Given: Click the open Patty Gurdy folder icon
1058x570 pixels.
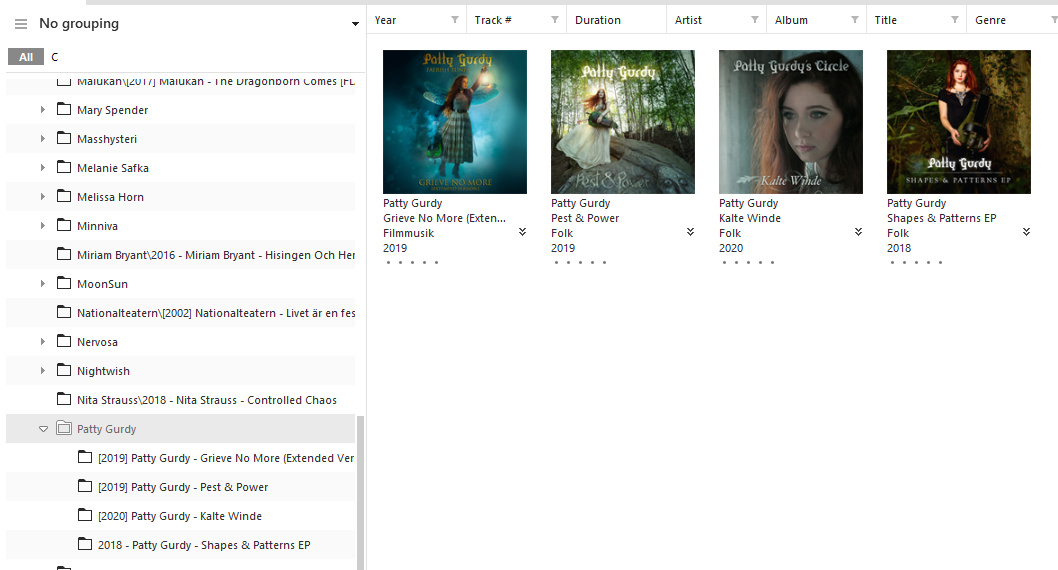Looking at the screenshot, I should 64,428.
